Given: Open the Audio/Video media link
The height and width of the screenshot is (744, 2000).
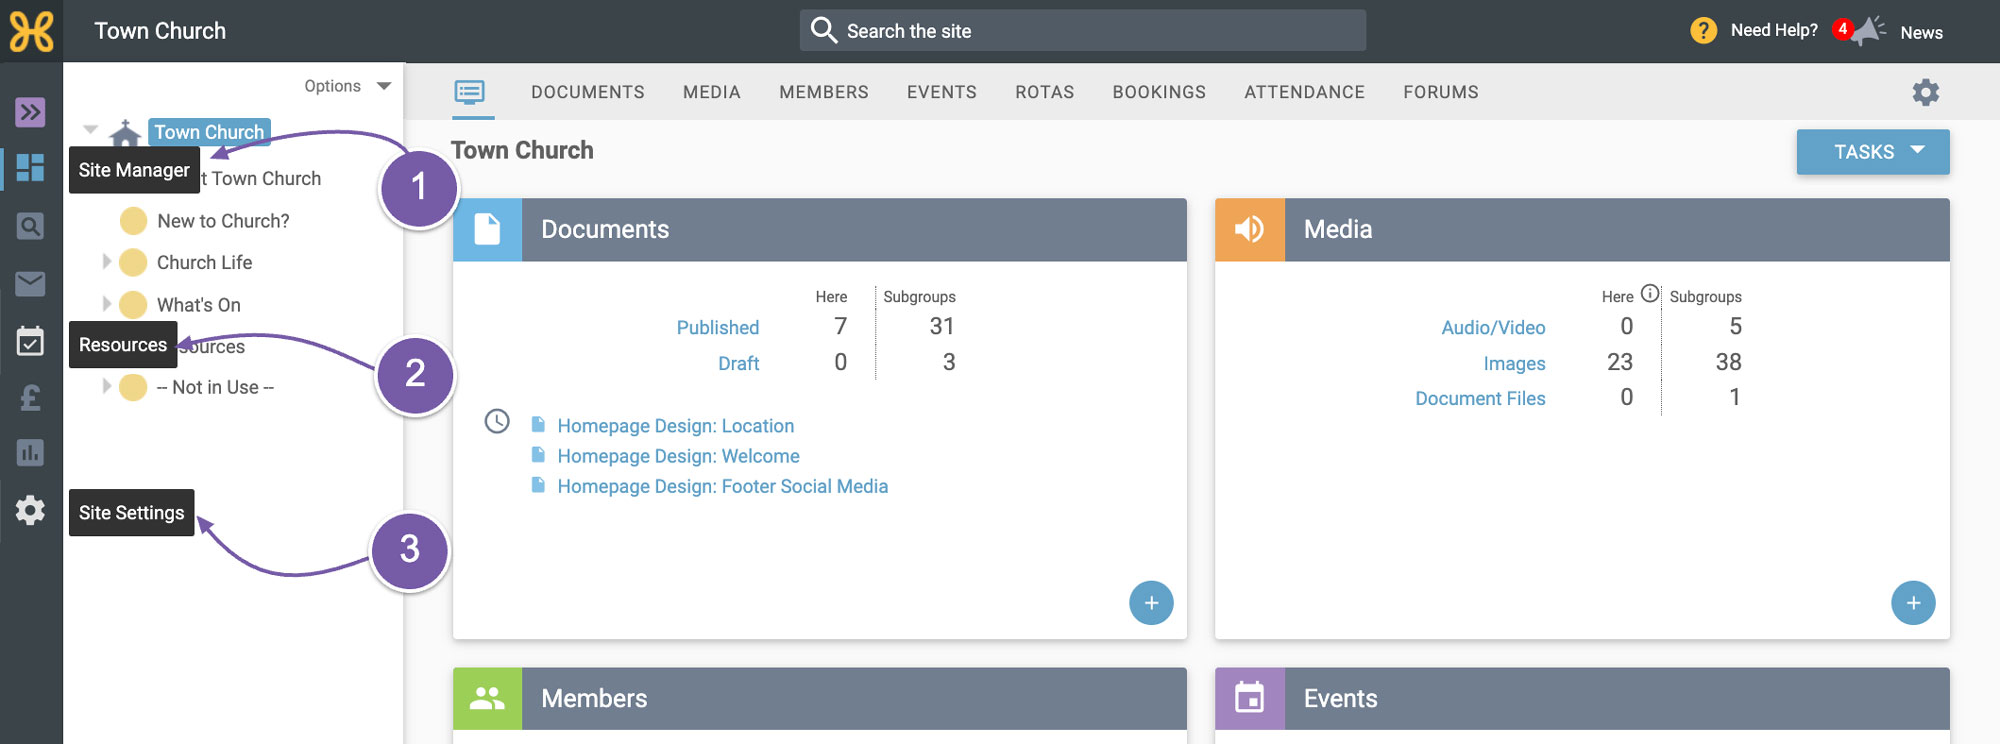Looking at the screenshot, I should coord(1494,327).
